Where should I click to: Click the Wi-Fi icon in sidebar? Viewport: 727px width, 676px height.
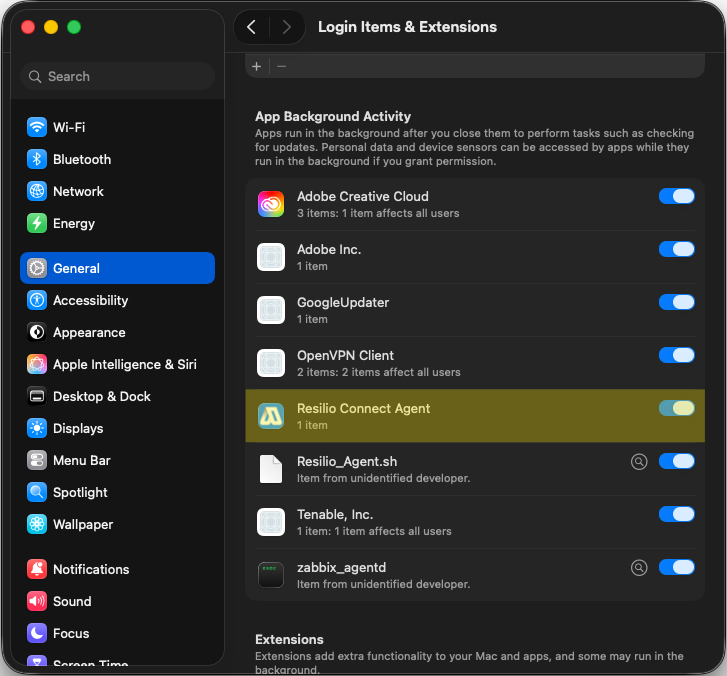37,127
